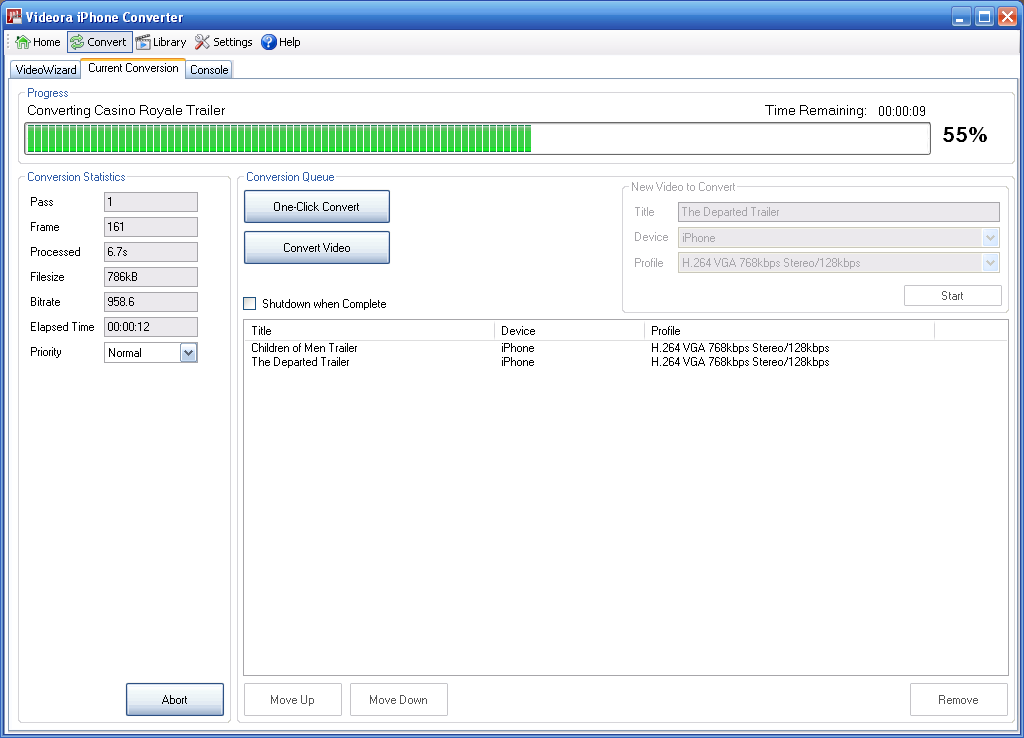This screenshot has width=1024, height=738.
Task: Enable Shutdown when Complete checkbox
Action: [x=250, y=304]
